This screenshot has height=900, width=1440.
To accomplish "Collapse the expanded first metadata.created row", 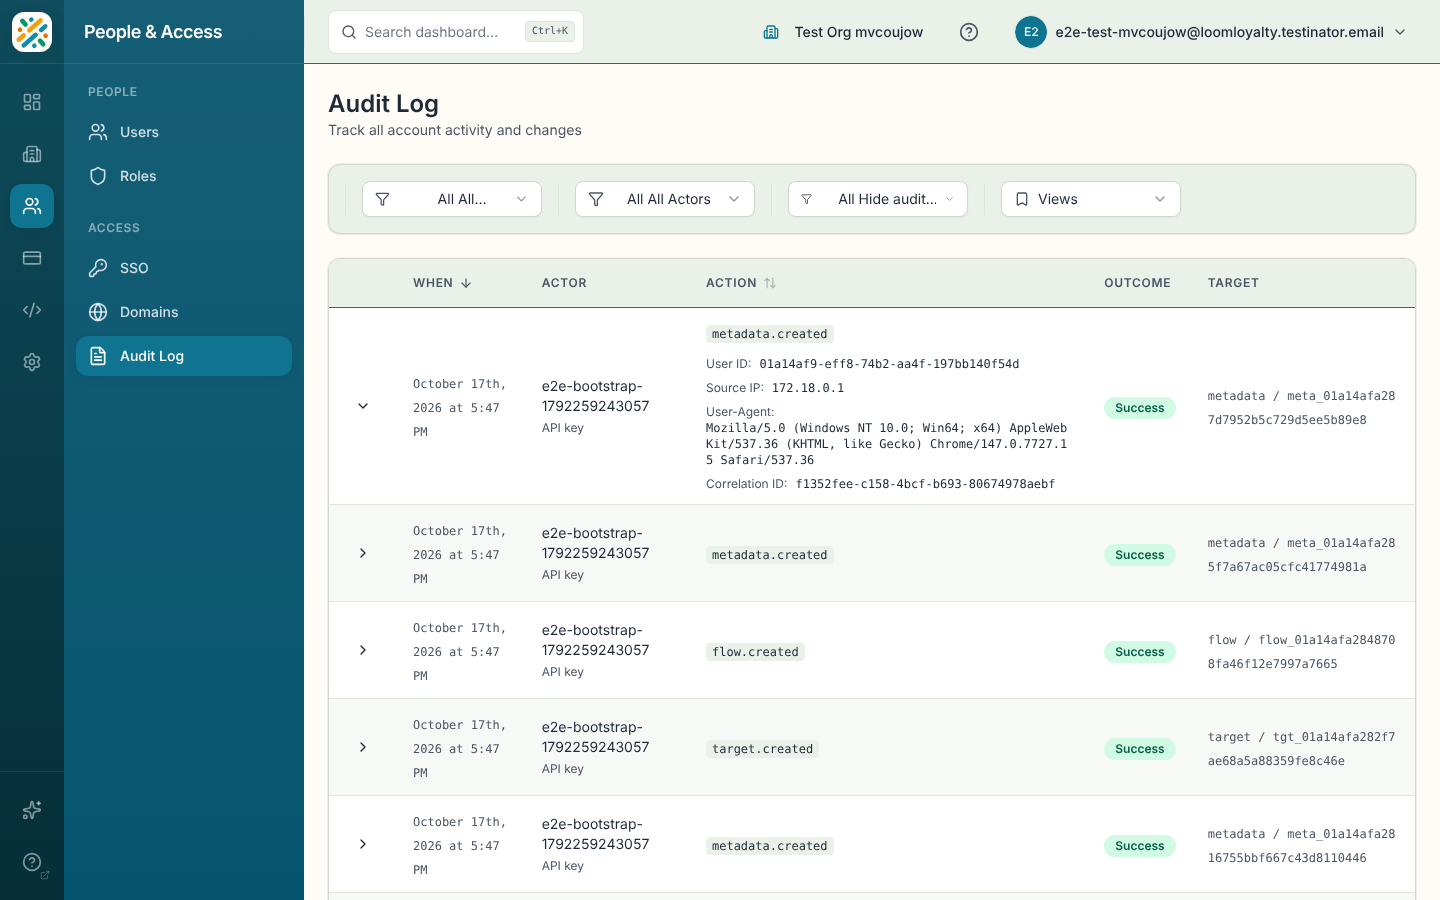I will pos(363,406).
